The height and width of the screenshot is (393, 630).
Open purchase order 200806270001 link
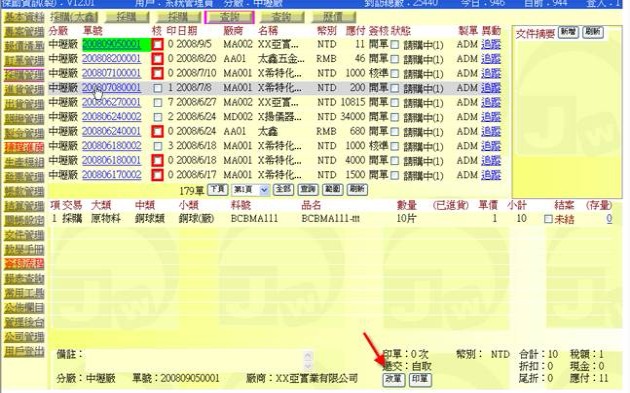click(x=112, y=102)
